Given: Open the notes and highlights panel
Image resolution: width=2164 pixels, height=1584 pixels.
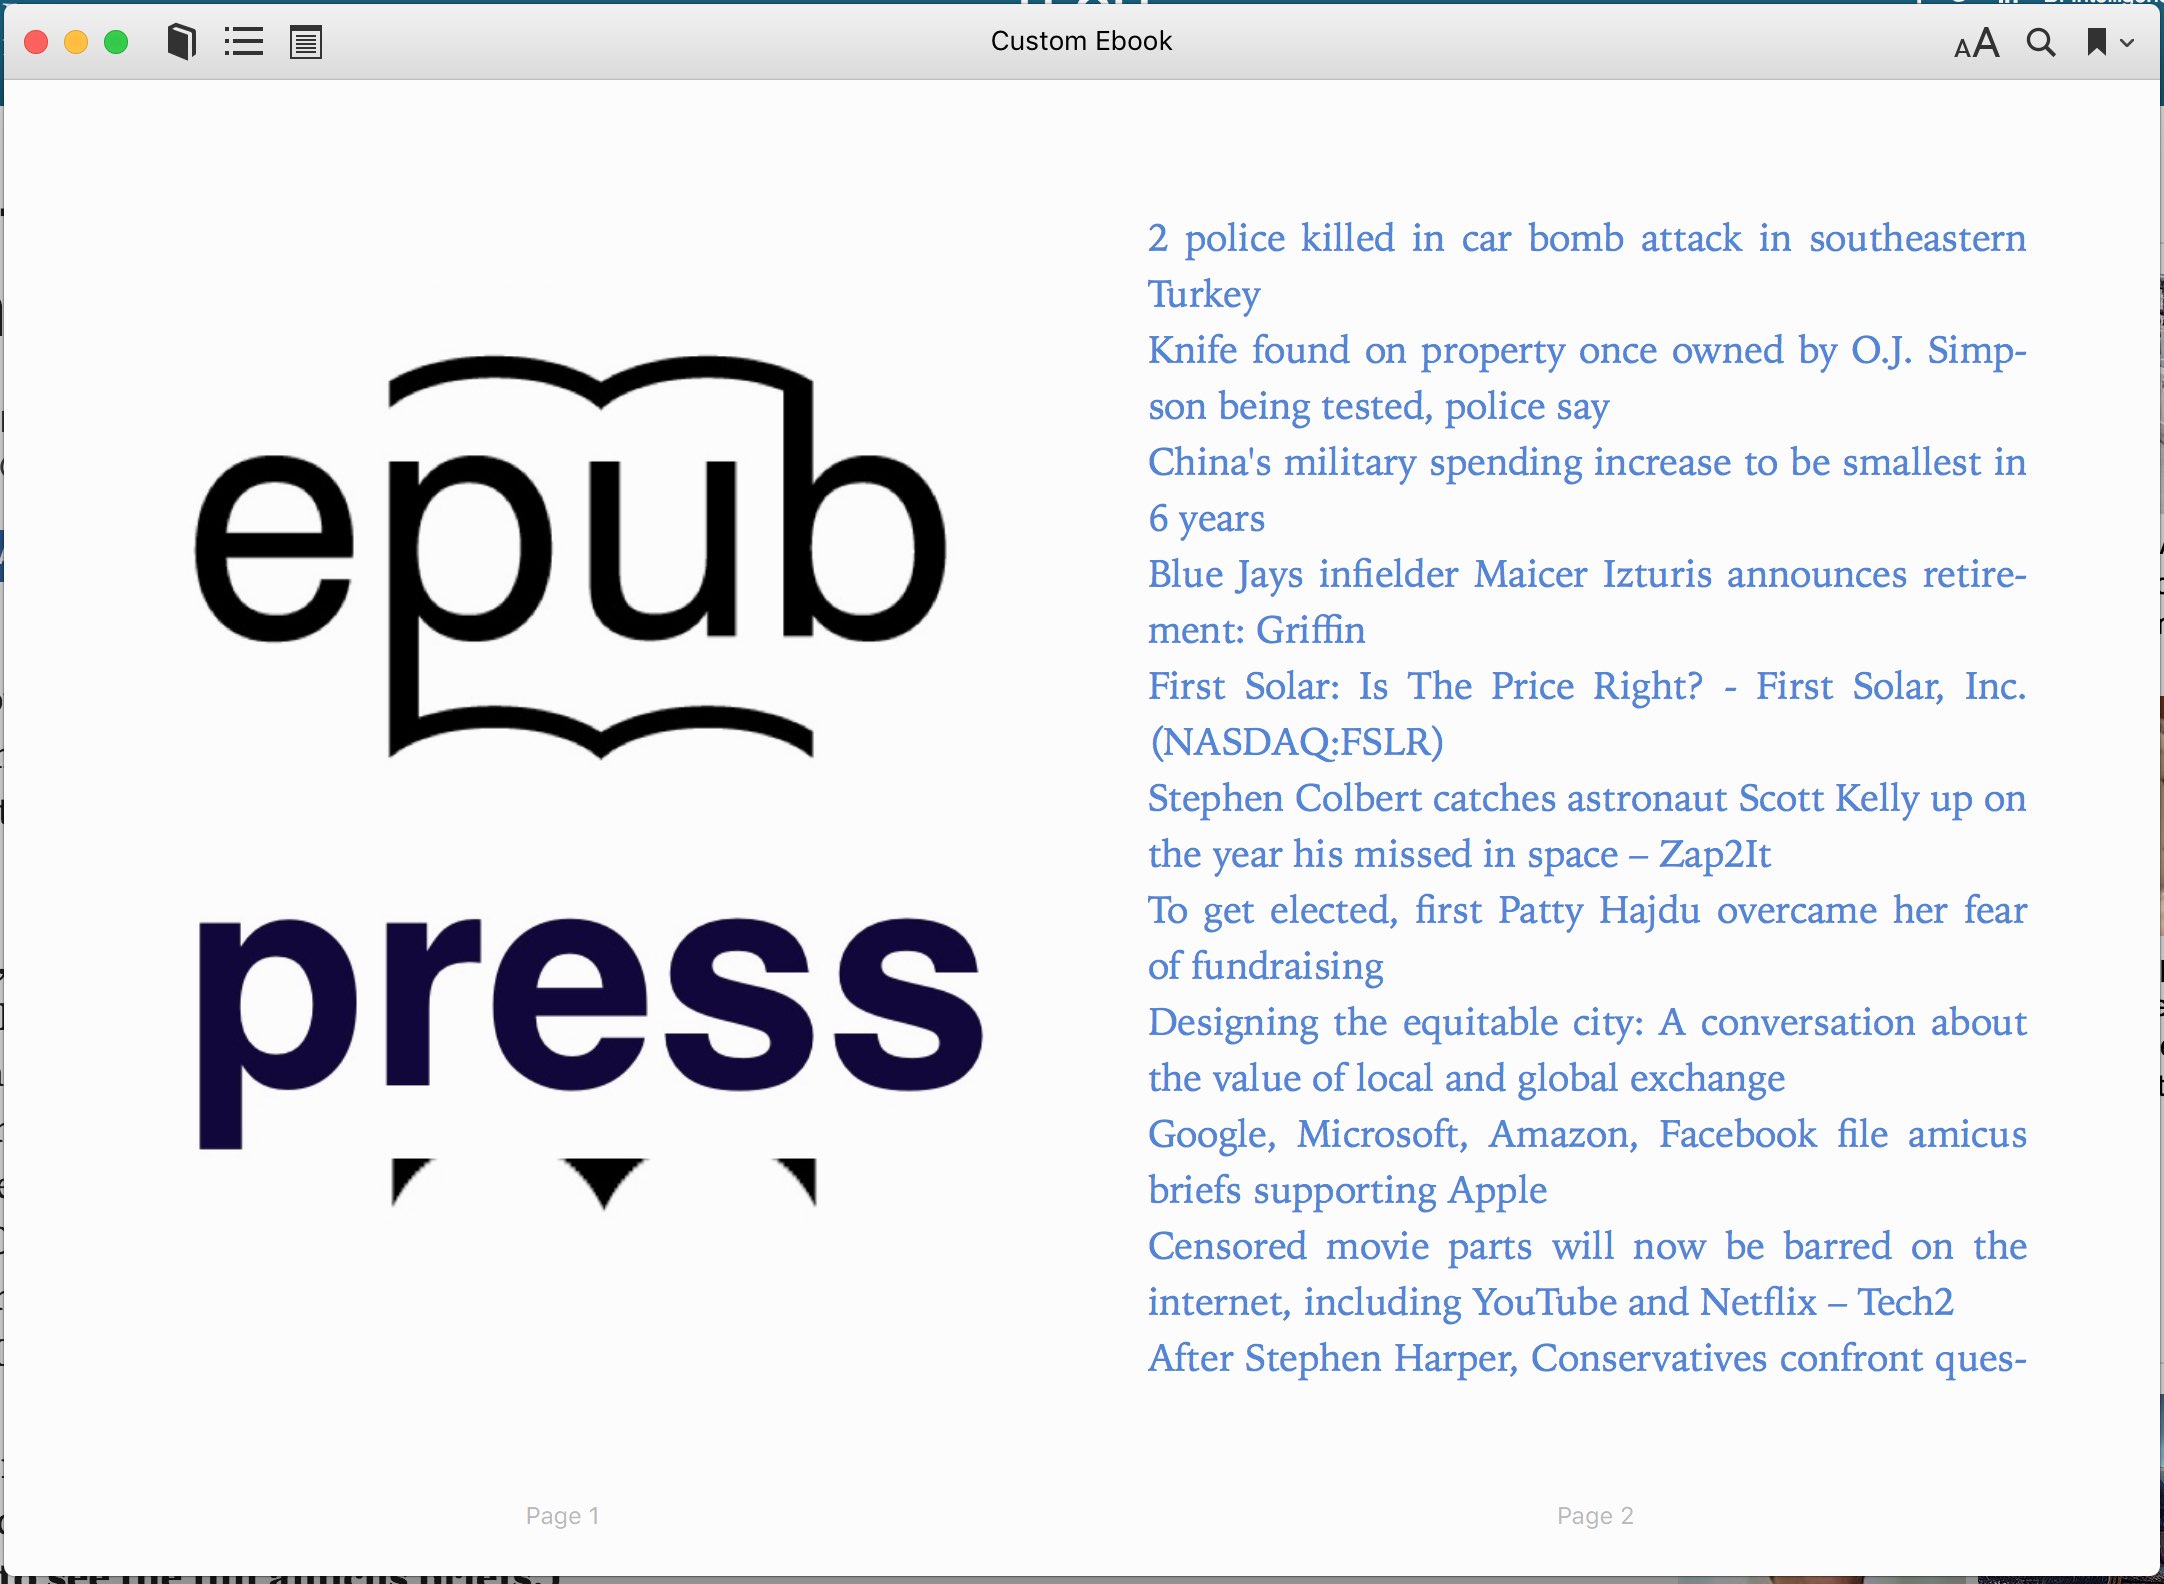Looking at the screenshot, I should pos(305,42).
